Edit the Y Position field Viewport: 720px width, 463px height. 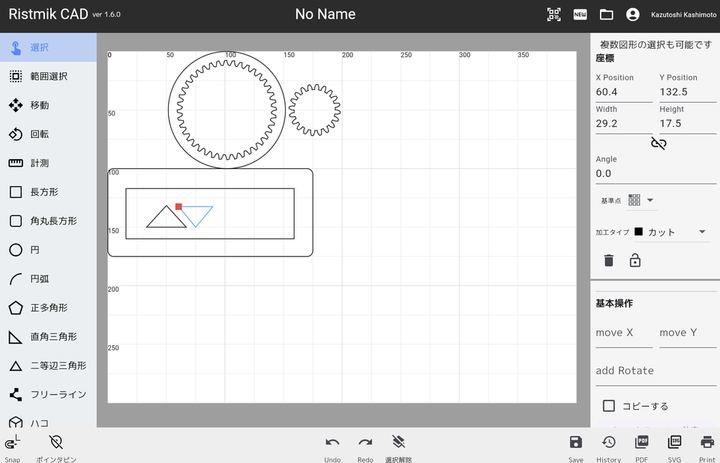[687, 92]
